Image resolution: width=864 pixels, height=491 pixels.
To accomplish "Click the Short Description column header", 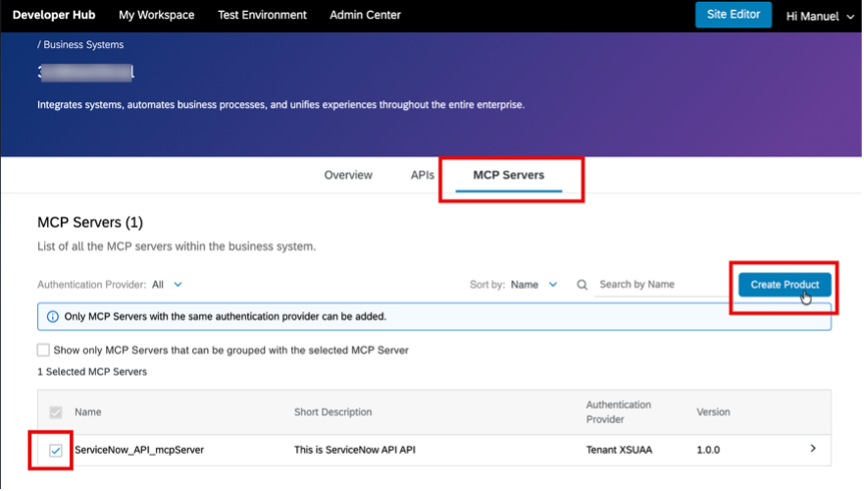I will 333,412.
